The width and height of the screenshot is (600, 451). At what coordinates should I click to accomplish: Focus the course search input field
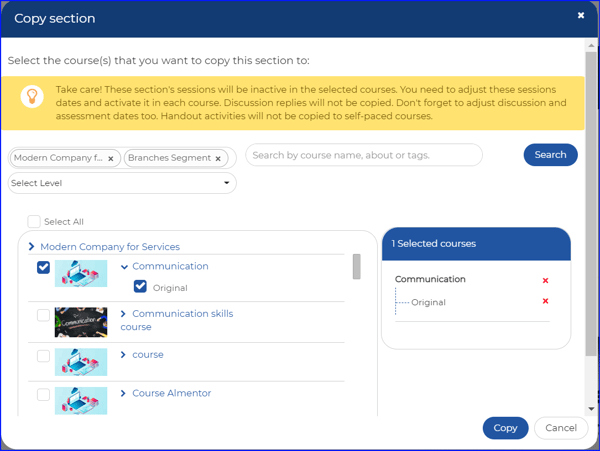(364, 155)
